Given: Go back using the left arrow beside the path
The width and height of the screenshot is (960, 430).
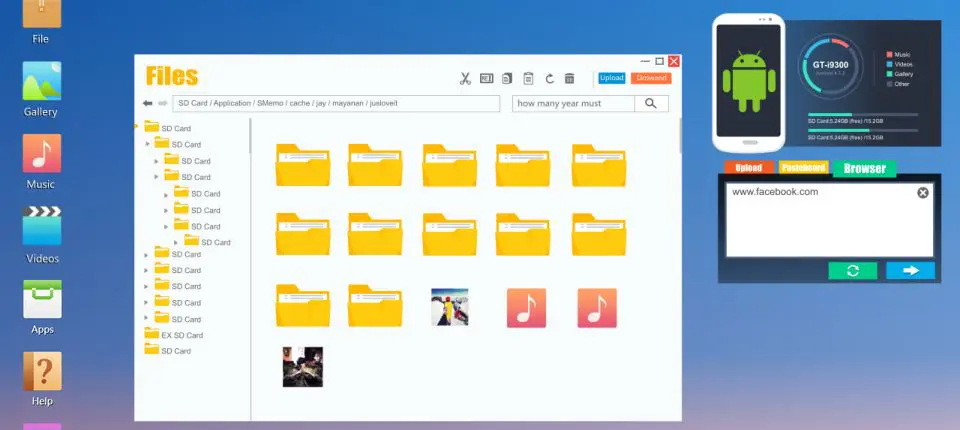Looking at the screenshot, I should click(148, 103).
